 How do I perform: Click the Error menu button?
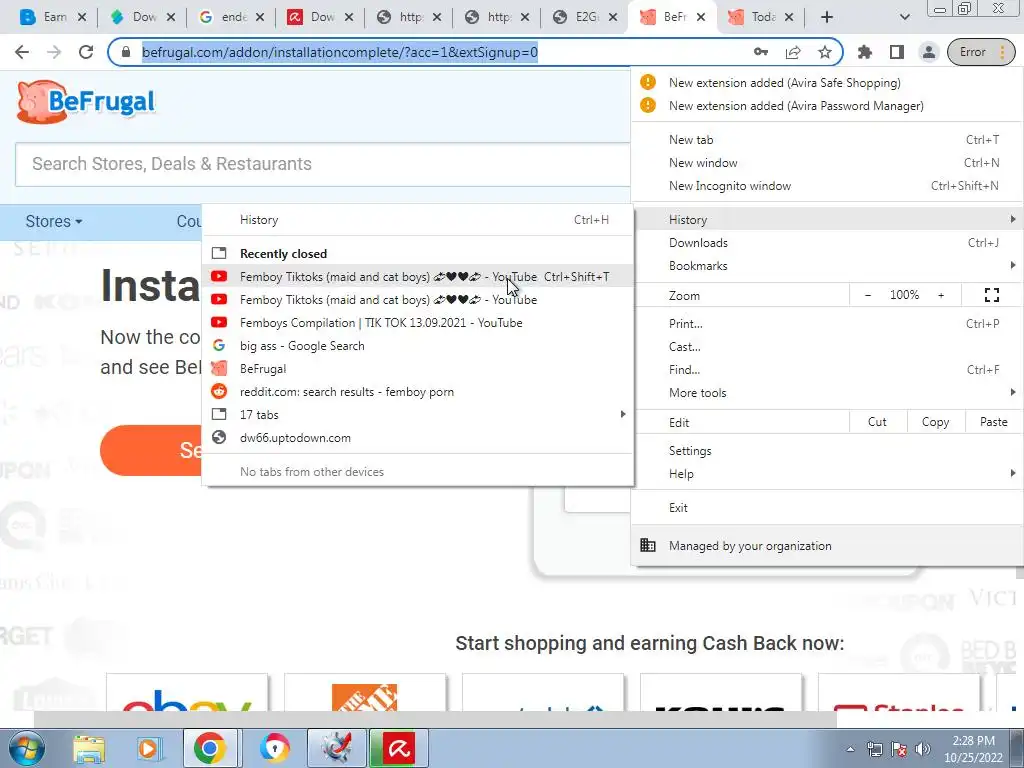click(x=981, y=52)
